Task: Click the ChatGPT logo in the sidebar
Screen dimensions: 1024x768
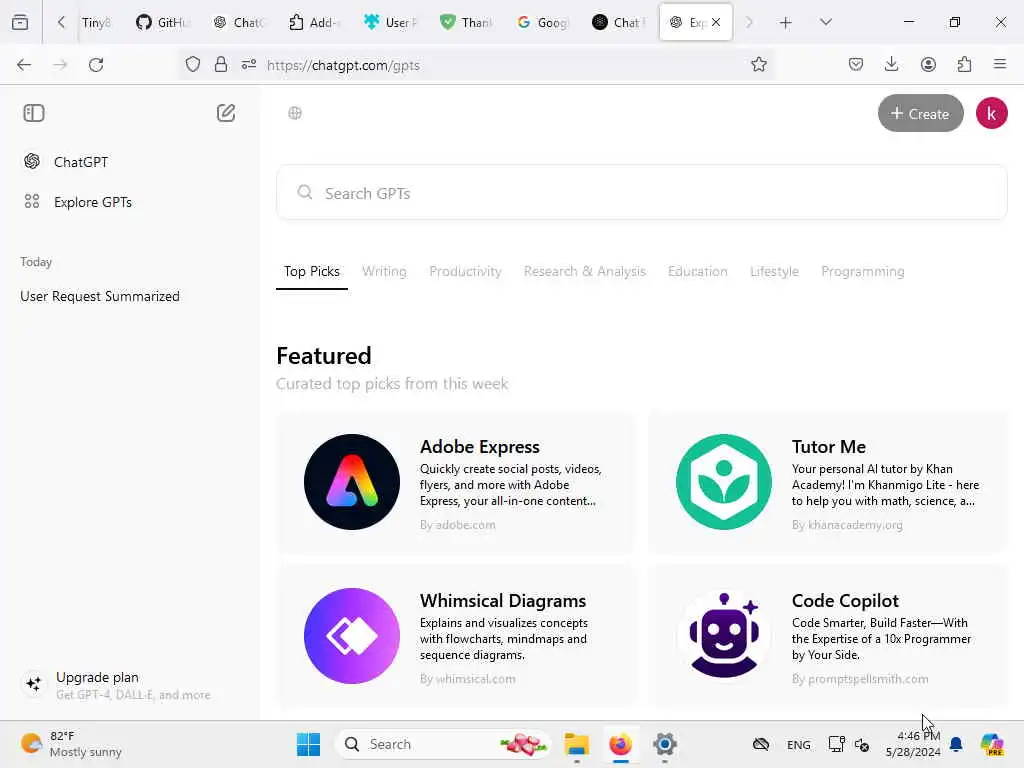Action: click(32, 161)
